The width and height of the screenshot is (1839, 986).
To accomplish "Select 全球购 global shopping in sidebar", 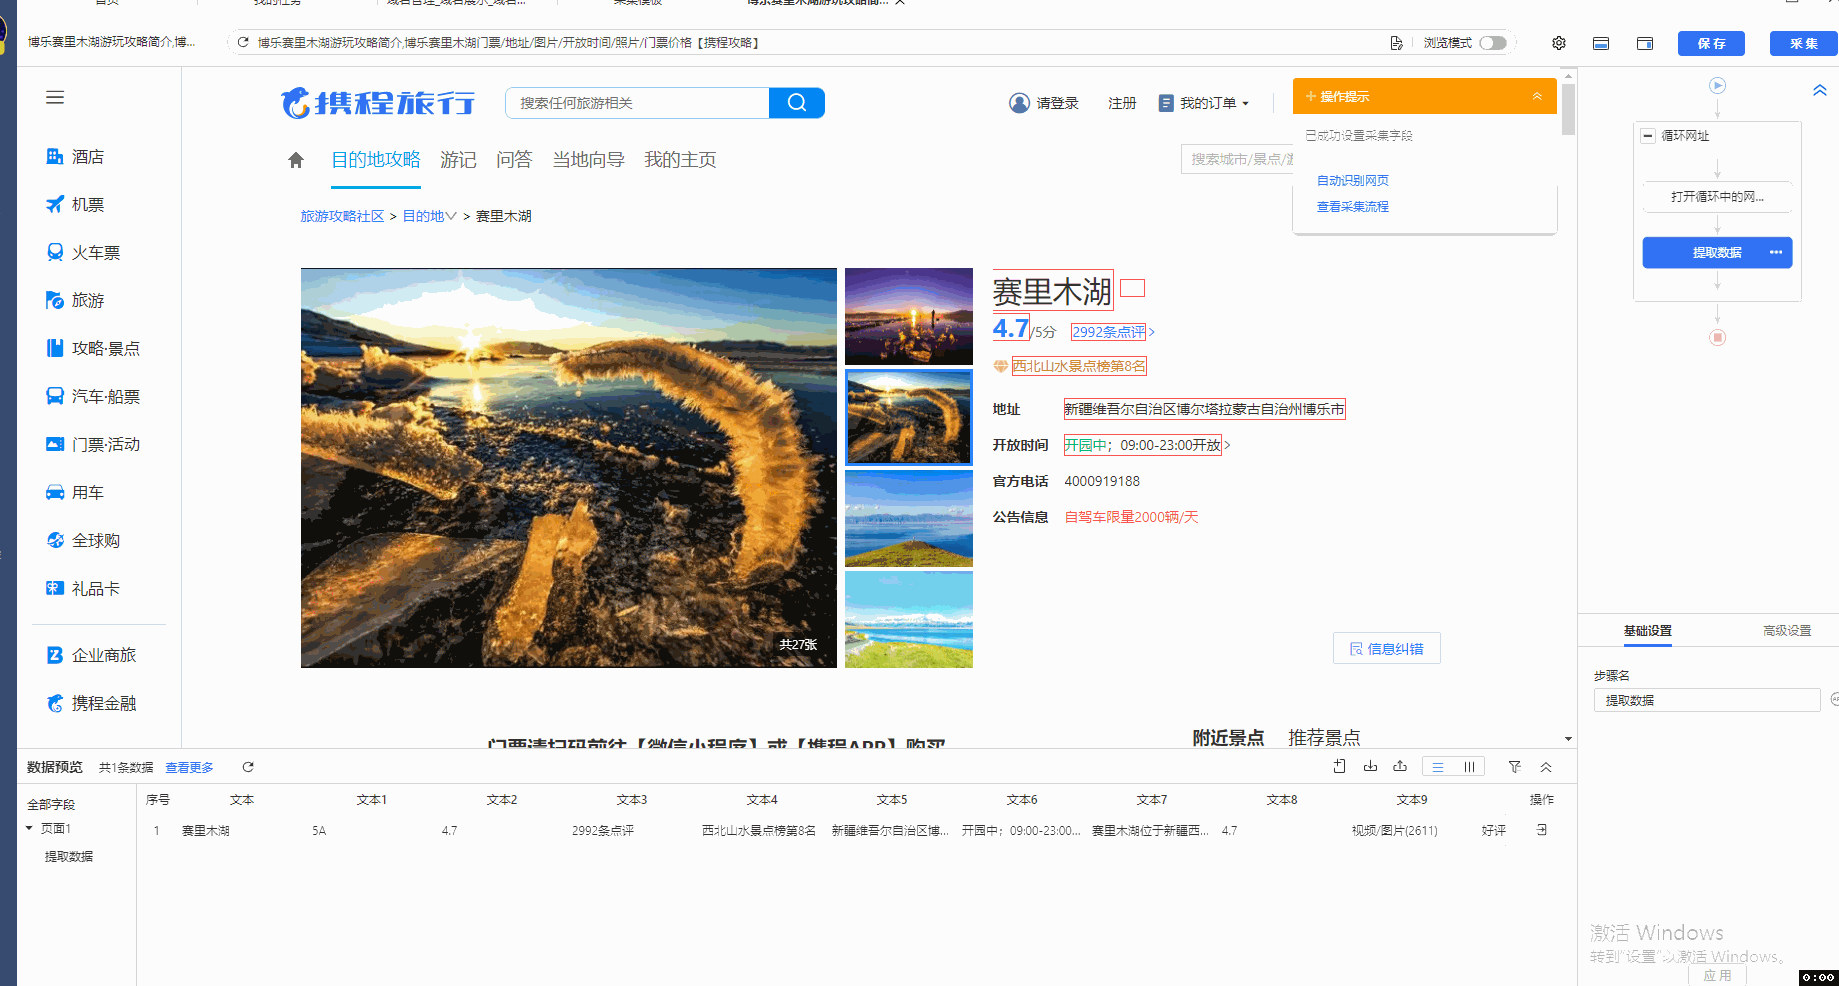I will coord(84,541).
